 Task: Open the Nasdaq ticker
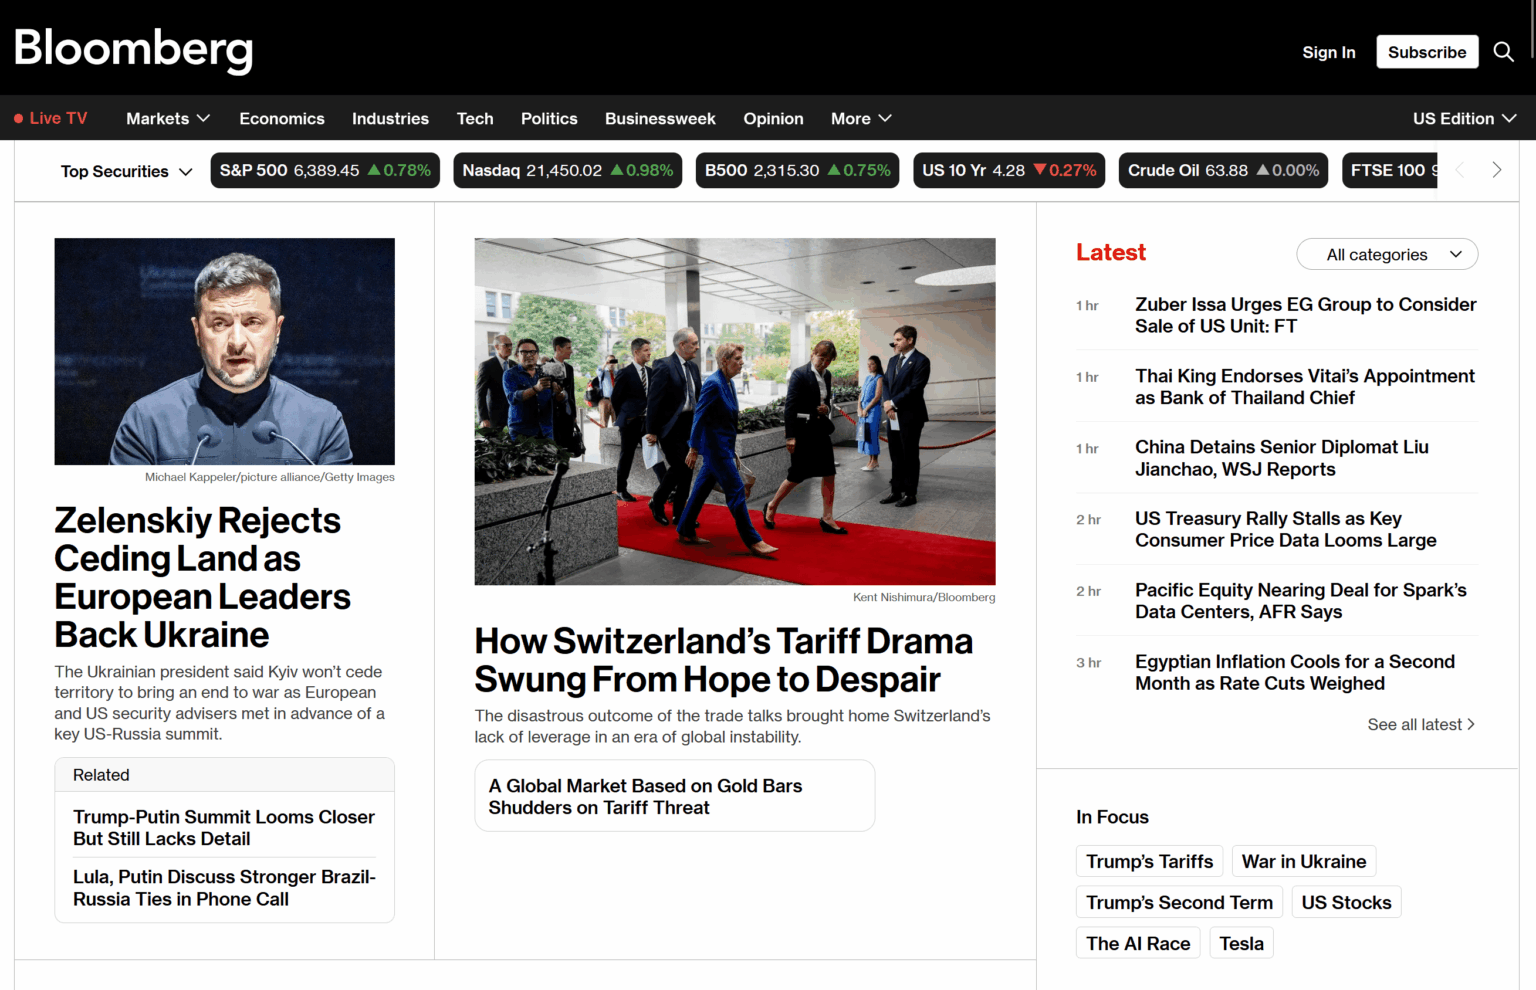(568, 170)
